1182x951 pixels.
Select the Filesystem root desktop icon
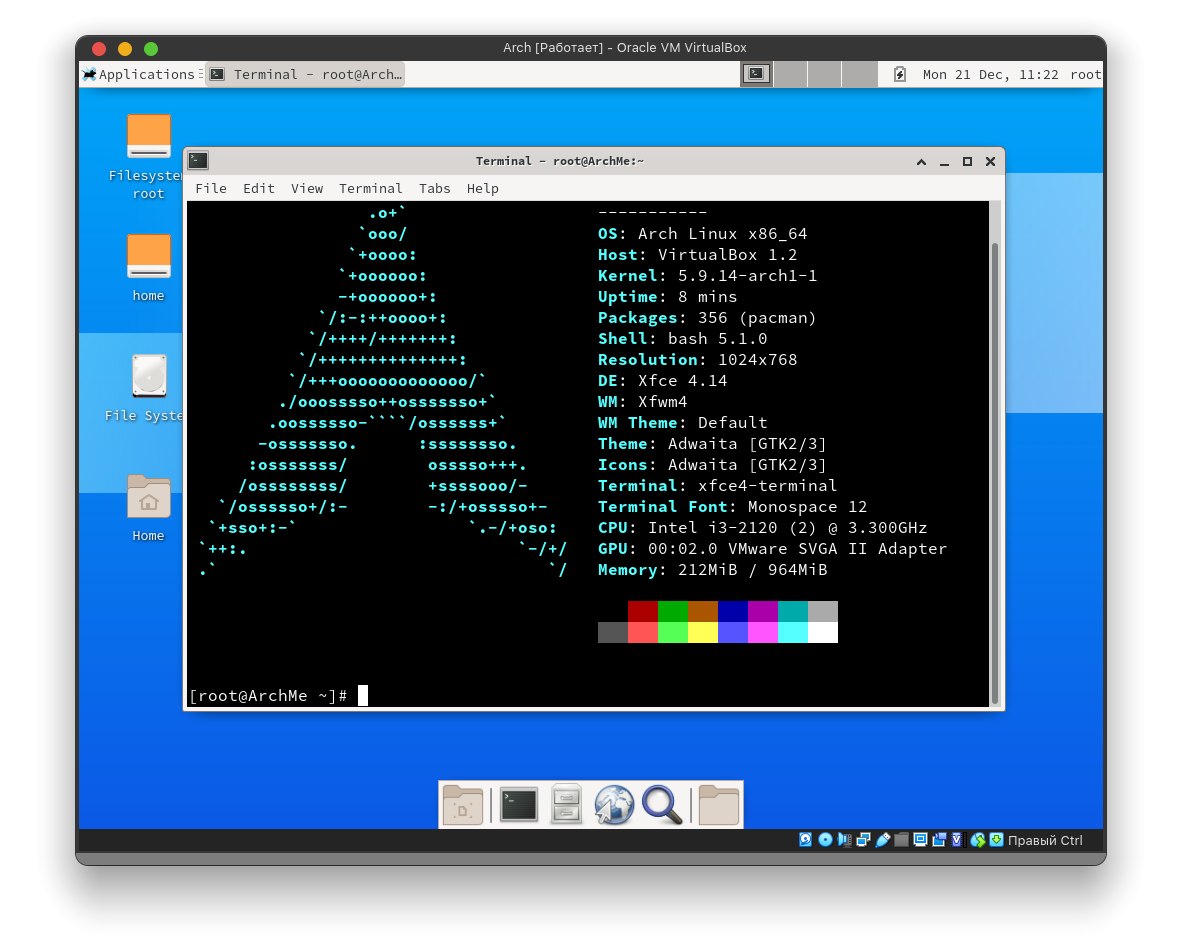coord(149,157)
